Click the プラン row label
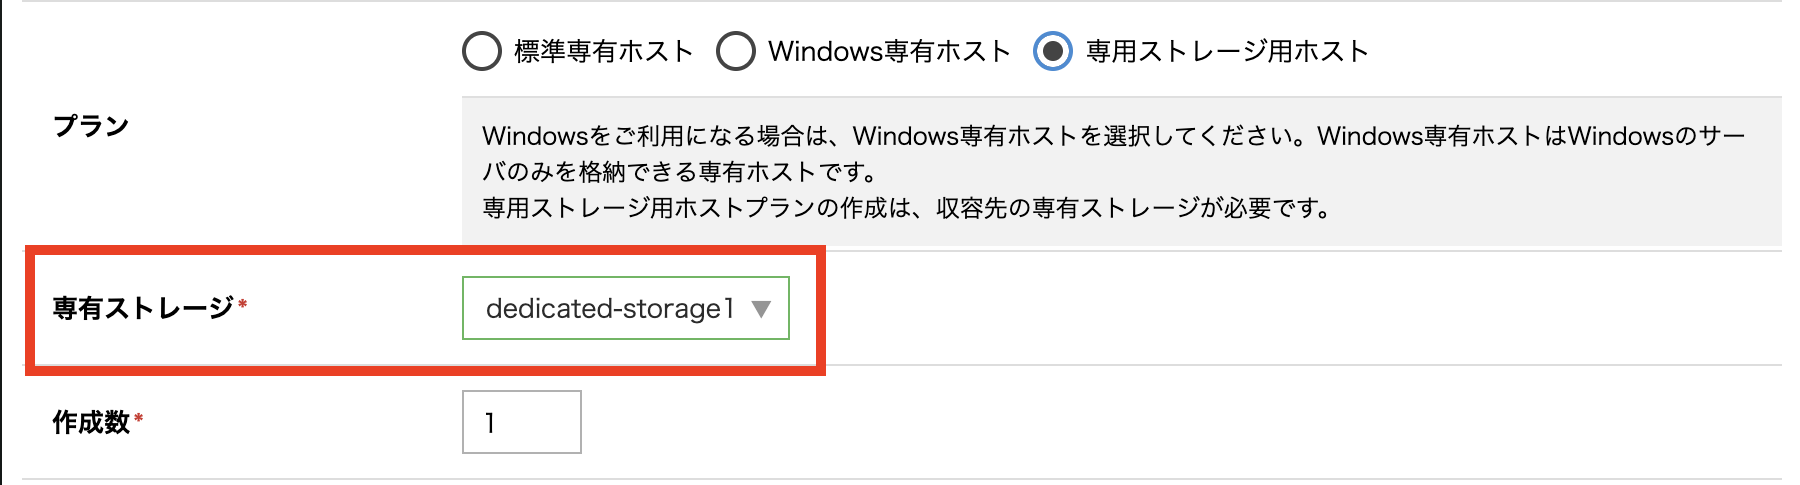Screen dimensions: 1800x485 coord(91,126)
